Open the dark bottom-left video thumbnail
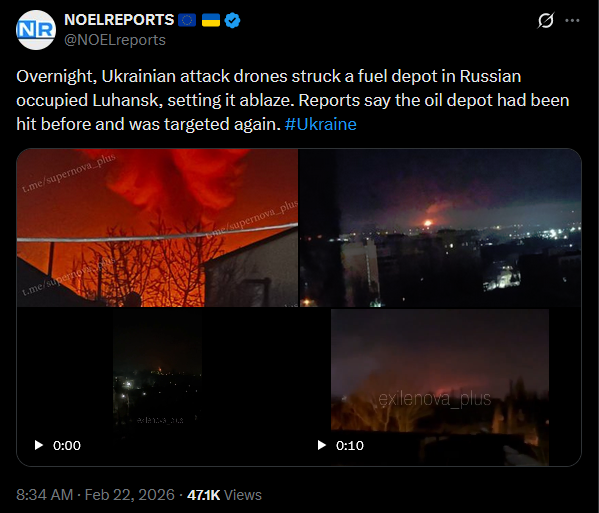599x513 pixels. pyautogui.click(x=157, y=387)
